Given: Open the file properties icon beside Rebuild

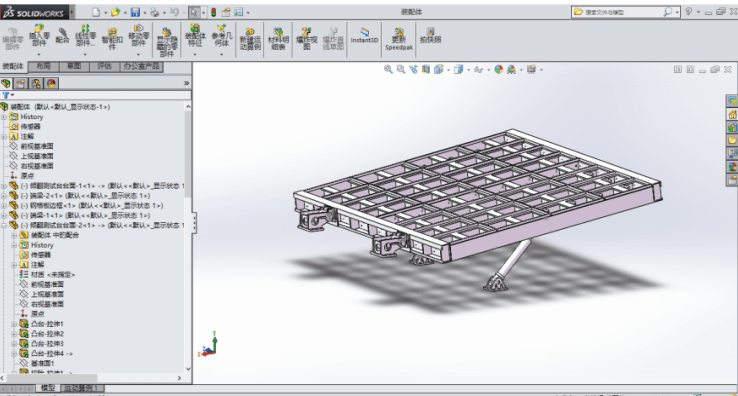Looking at the screenshot, I should pyautogui.click(x=226, y=12).
